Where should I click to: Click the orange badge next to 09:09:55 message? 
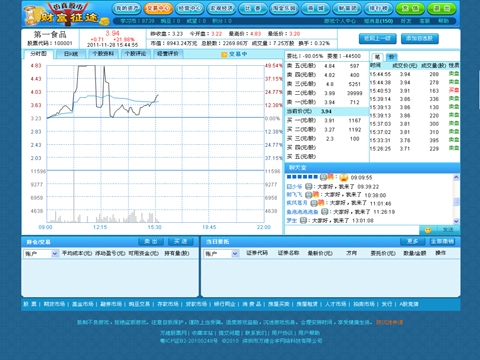[331, 177]
